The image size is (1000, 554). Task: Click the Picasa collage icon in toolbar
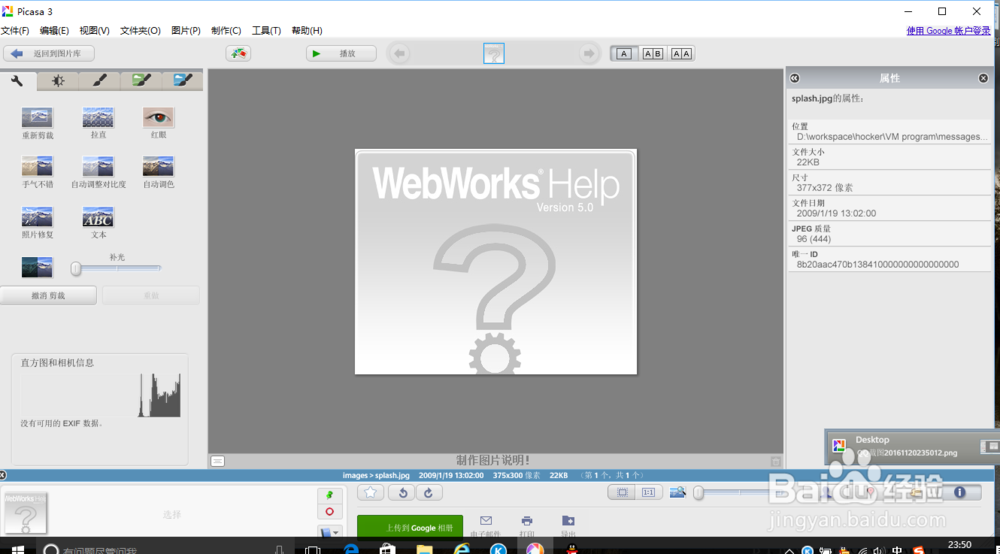point(238,54)
